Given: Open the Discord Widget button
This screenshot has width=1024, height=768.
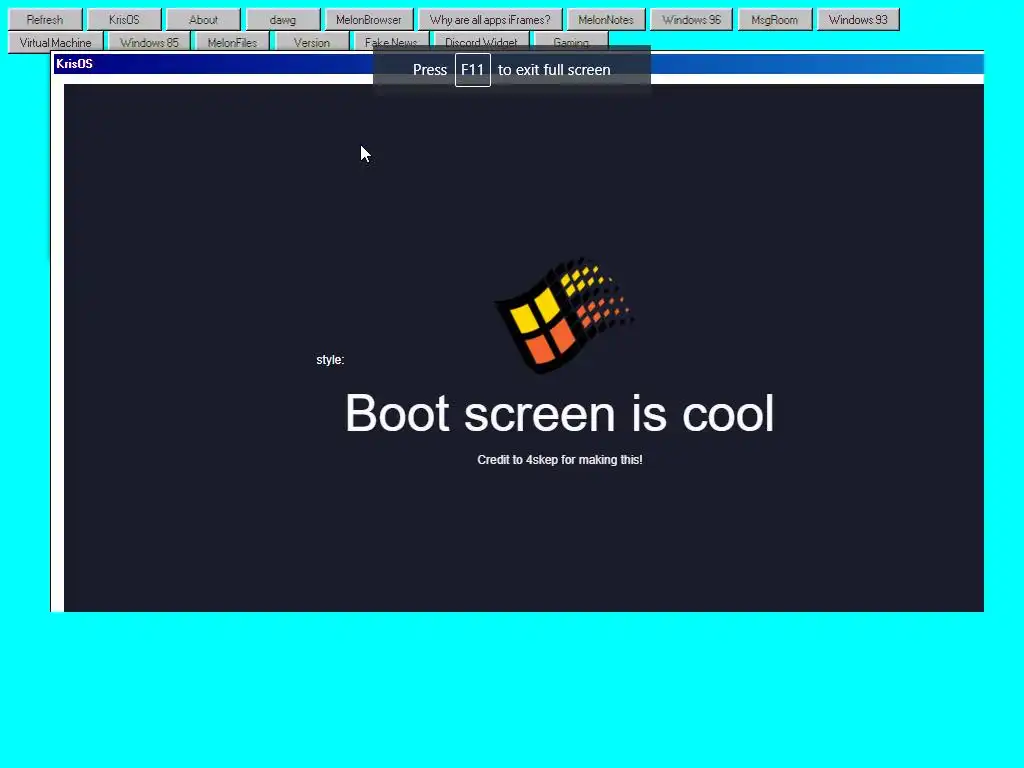Looking at the screenshot, I should coord(481,42).
